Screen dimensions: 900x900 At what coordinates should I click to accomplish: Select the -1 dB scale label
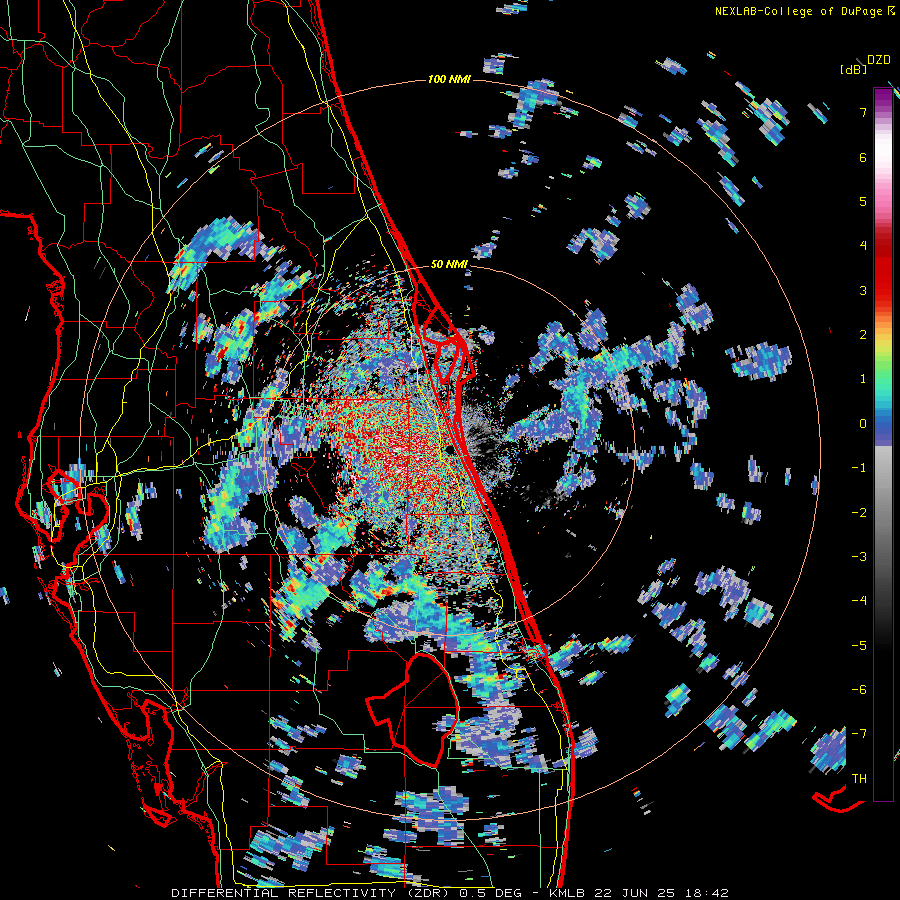(x=859, y=468)
